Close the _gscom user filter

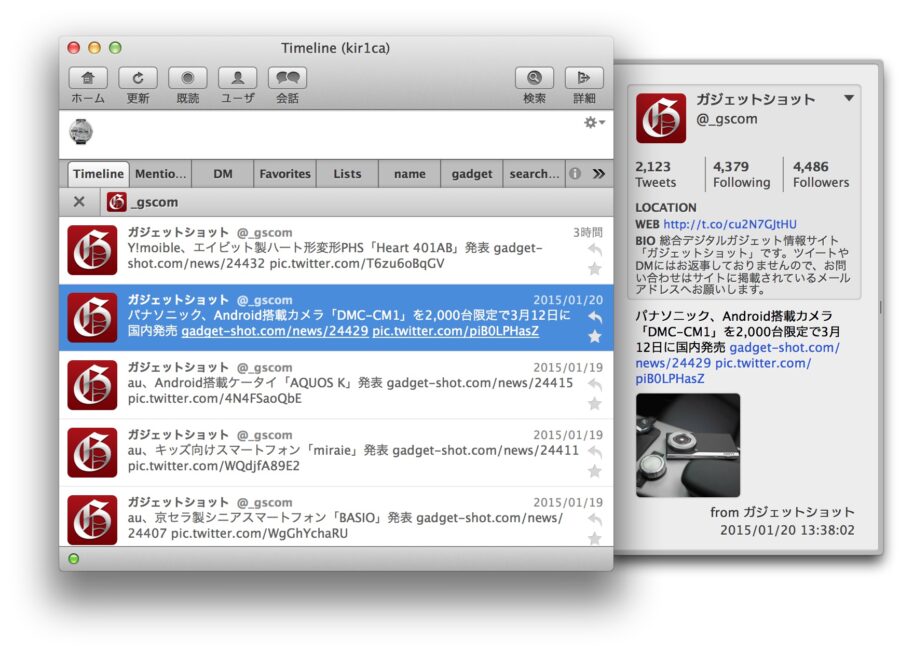tap(79, 202)
